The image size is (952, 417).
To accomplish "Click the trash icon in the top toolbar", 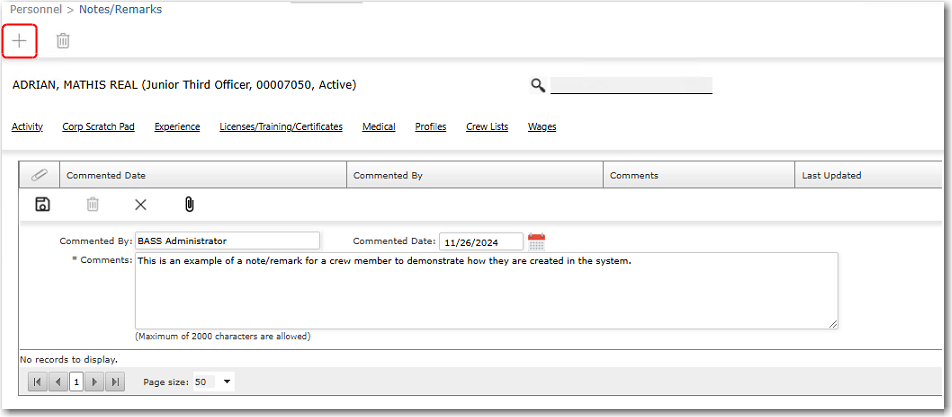I will [x=63, y=41].
